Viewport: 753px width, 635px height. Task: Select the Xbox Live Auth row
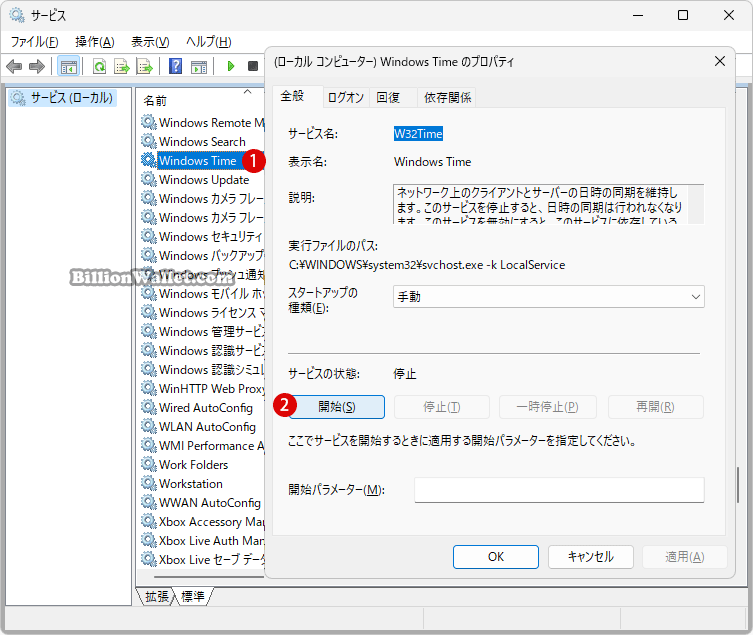(x=202, y=540)
